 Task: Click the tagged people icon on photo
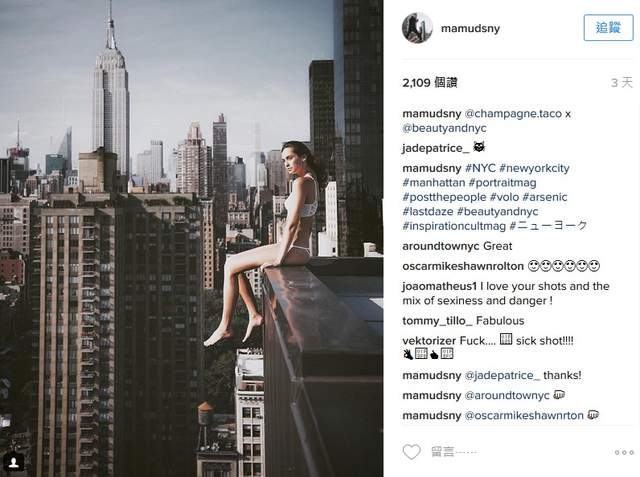click(14, 462)
